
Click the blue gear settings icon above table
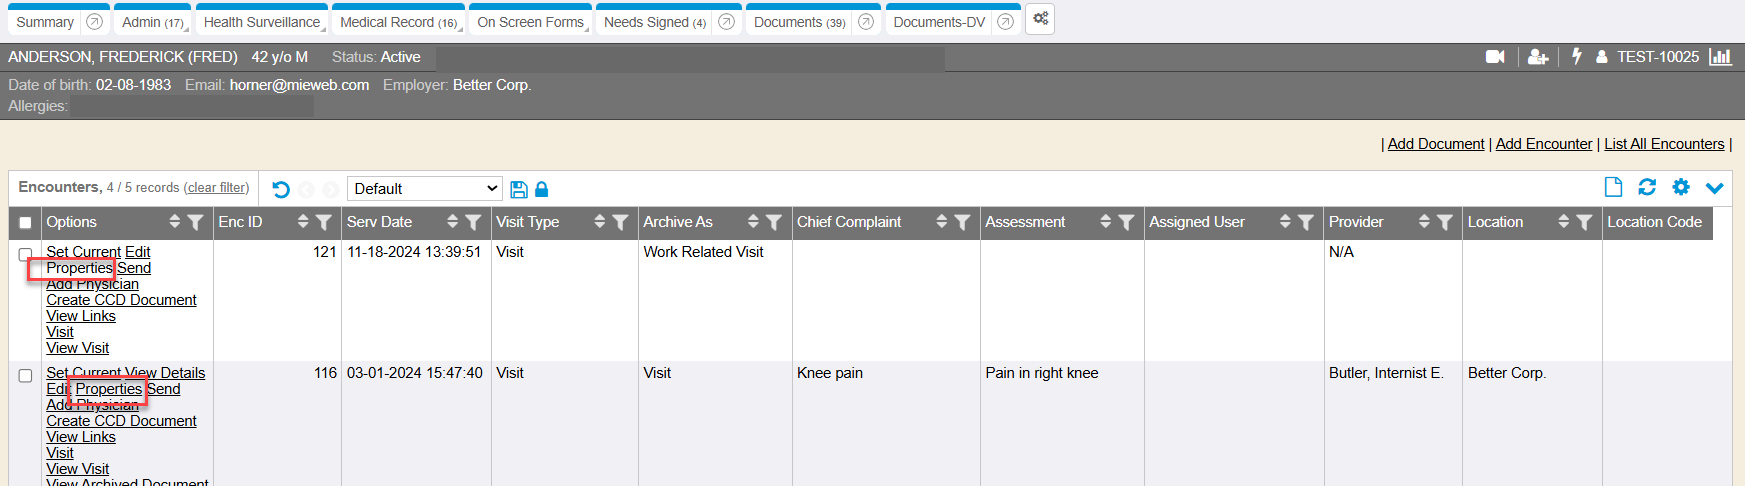pos(1681,187)
